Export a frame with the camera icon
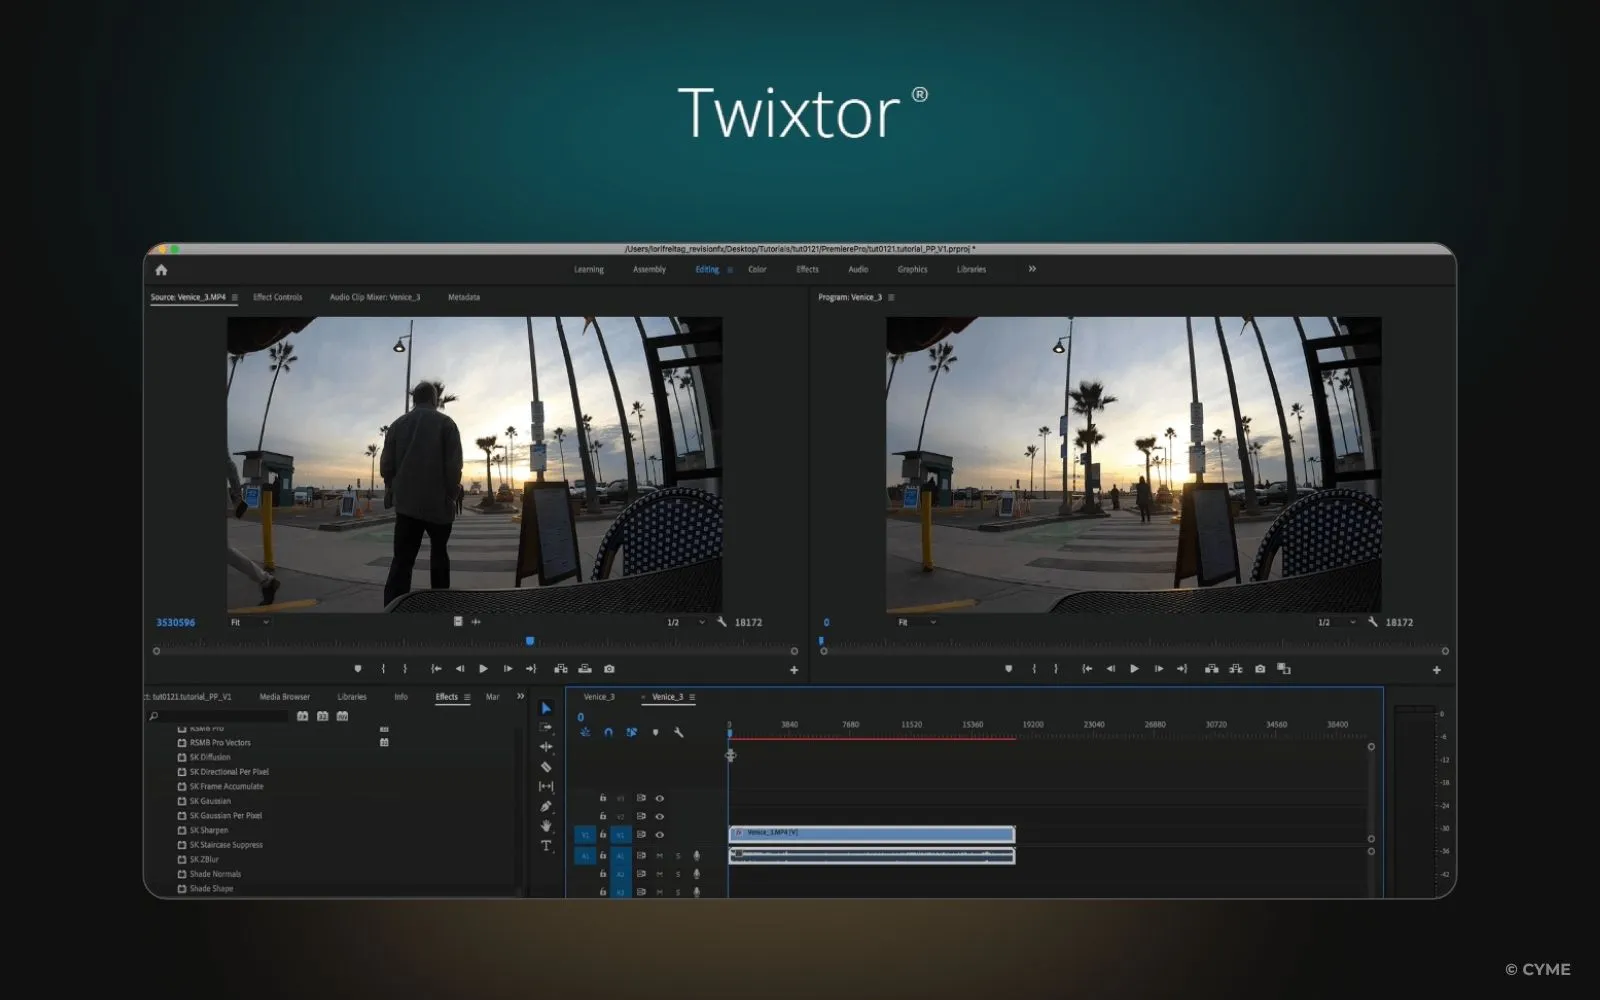Screen dimensions: 1600x1000 (609, 669)
